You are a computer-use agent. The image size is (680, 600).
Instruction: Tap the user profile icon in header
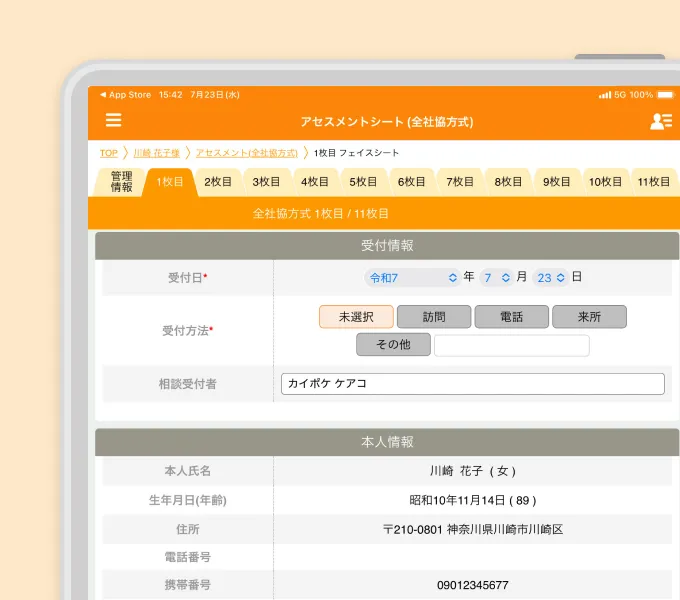[660, 121]
